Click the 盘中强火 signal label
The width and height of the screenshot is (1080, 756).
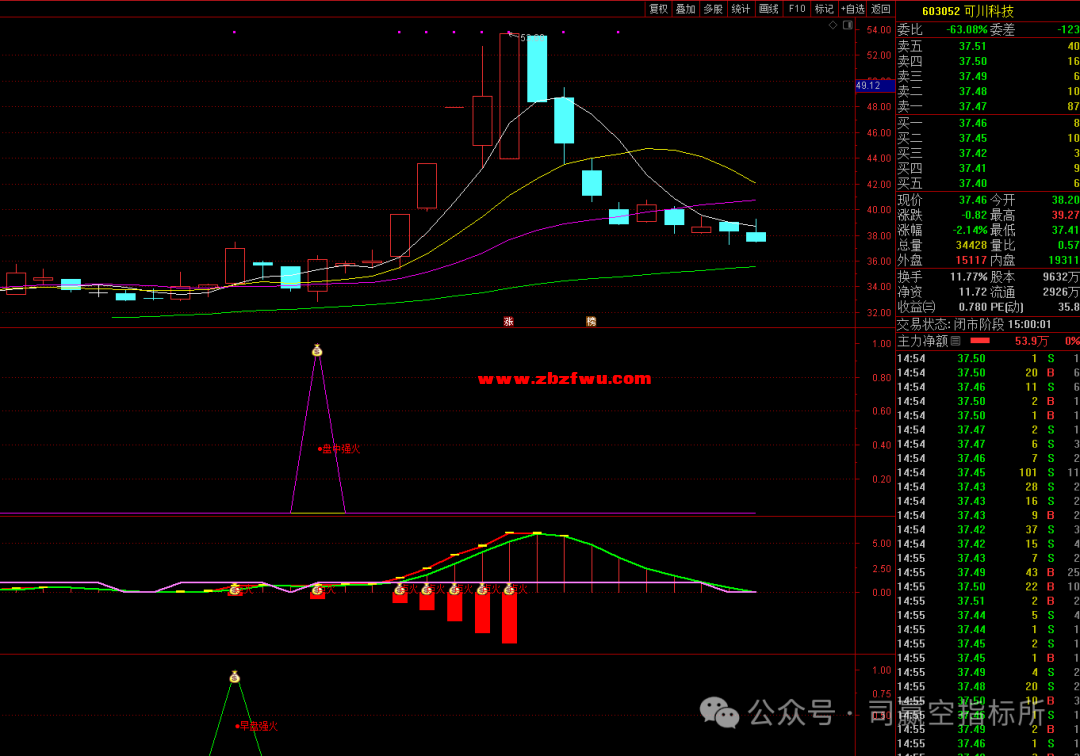pos(341,449)
